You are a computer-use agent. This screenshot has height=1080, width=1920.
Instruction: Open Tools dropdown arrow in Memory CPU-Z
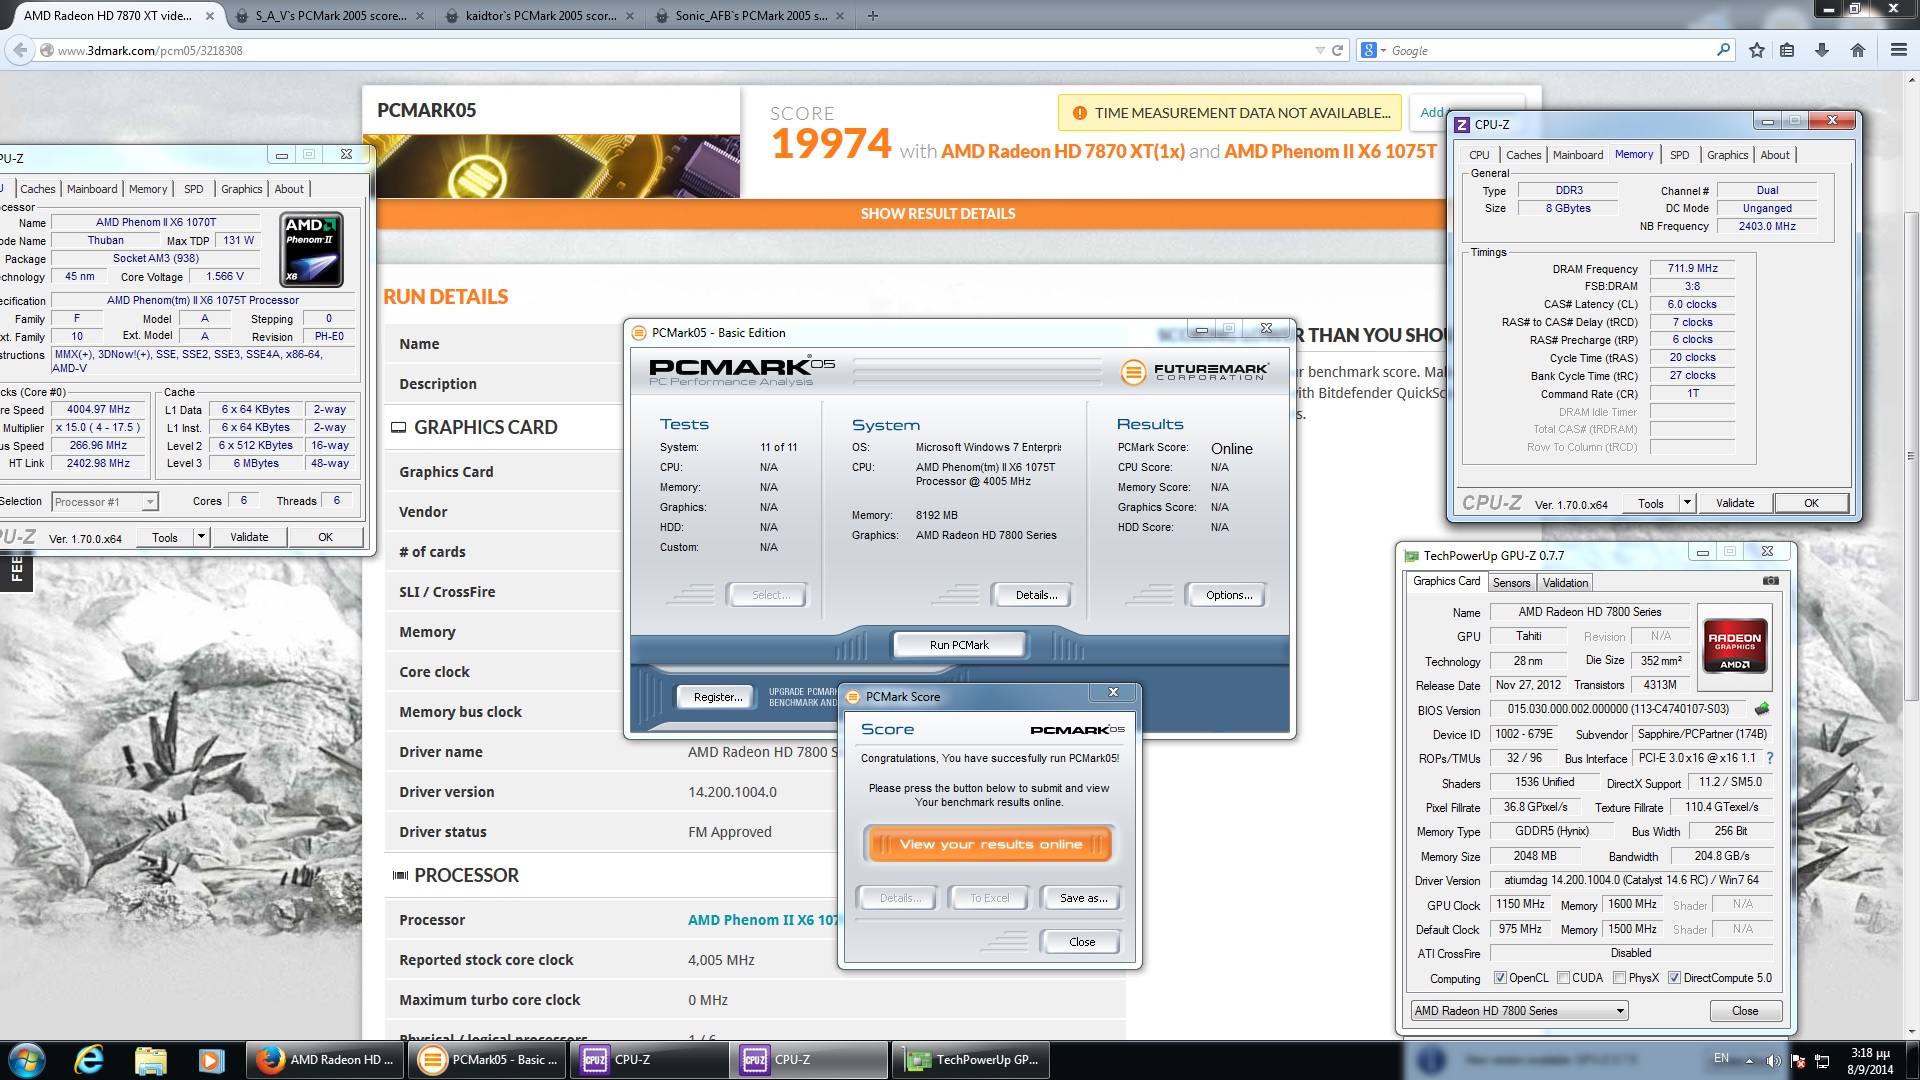click(1687, 503)
